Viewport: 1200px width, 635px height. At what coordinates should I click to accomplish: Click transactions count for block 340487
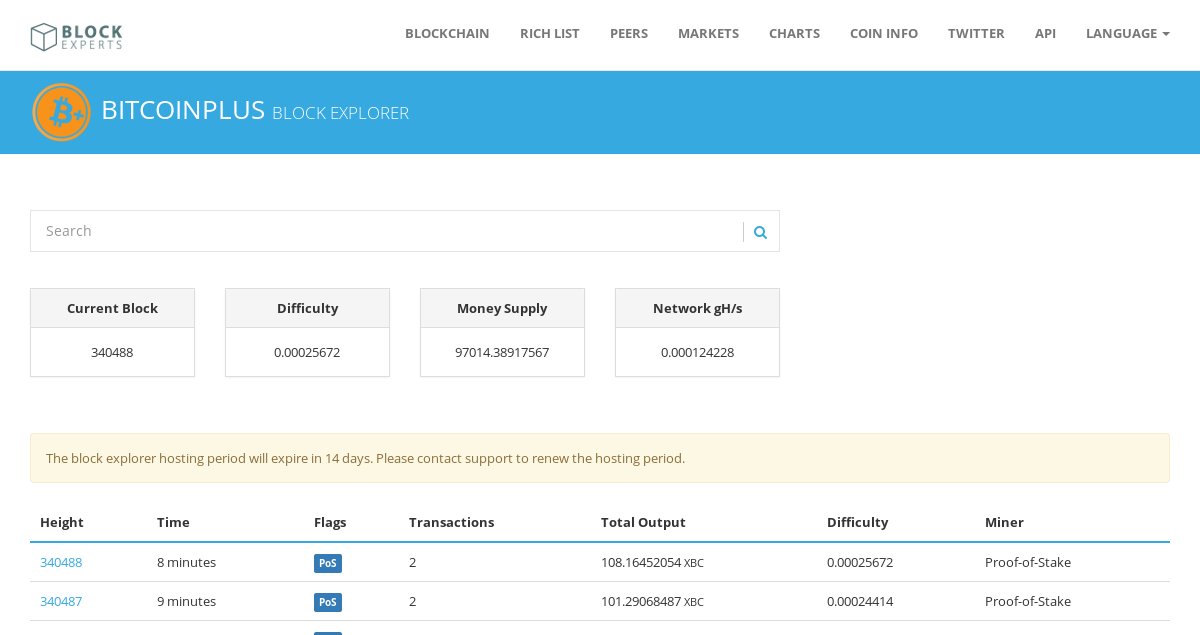coord(413,601)
